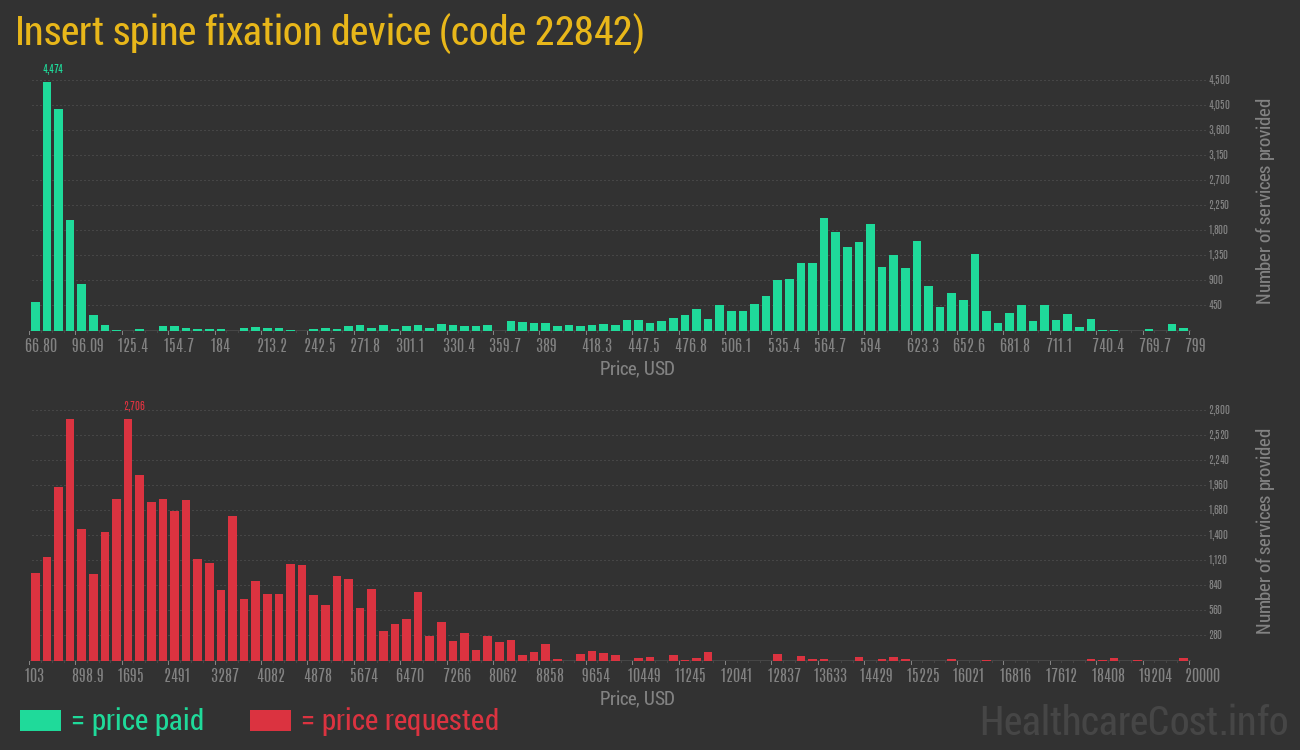This screenshot has height=750, width=1300.
Task: Click the 799 x-axis label on green chart
Action: pos(1194,346)
